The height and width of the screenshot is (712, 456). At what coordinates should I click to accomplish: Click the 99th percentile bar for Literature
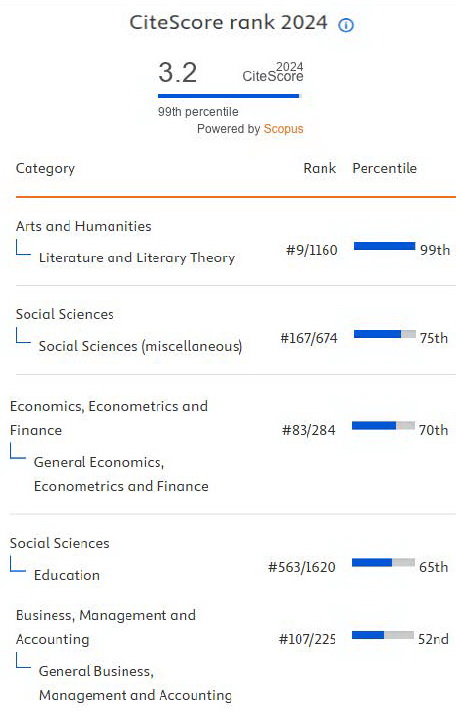tap(384, 246)
